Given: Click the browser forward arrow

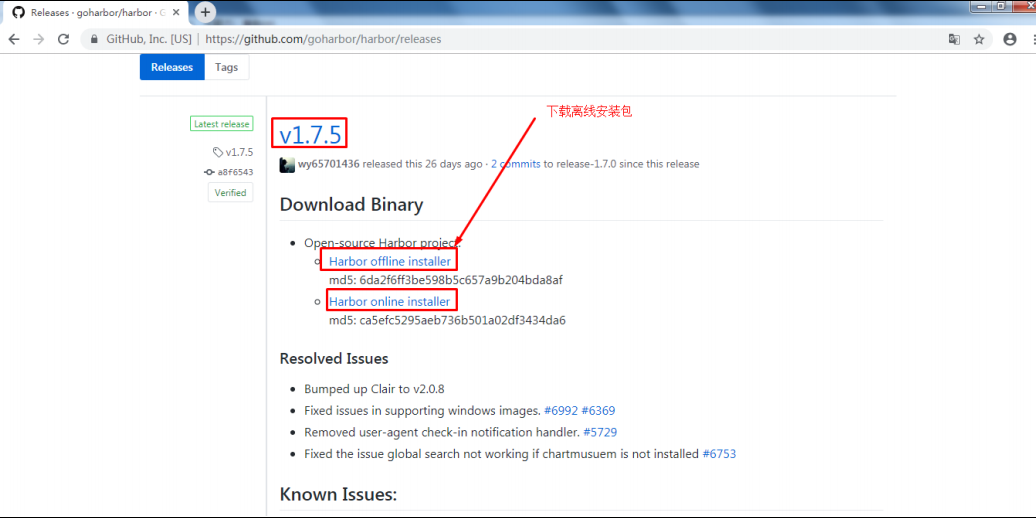Looking at the screenshot, I should tap(38, 39).
